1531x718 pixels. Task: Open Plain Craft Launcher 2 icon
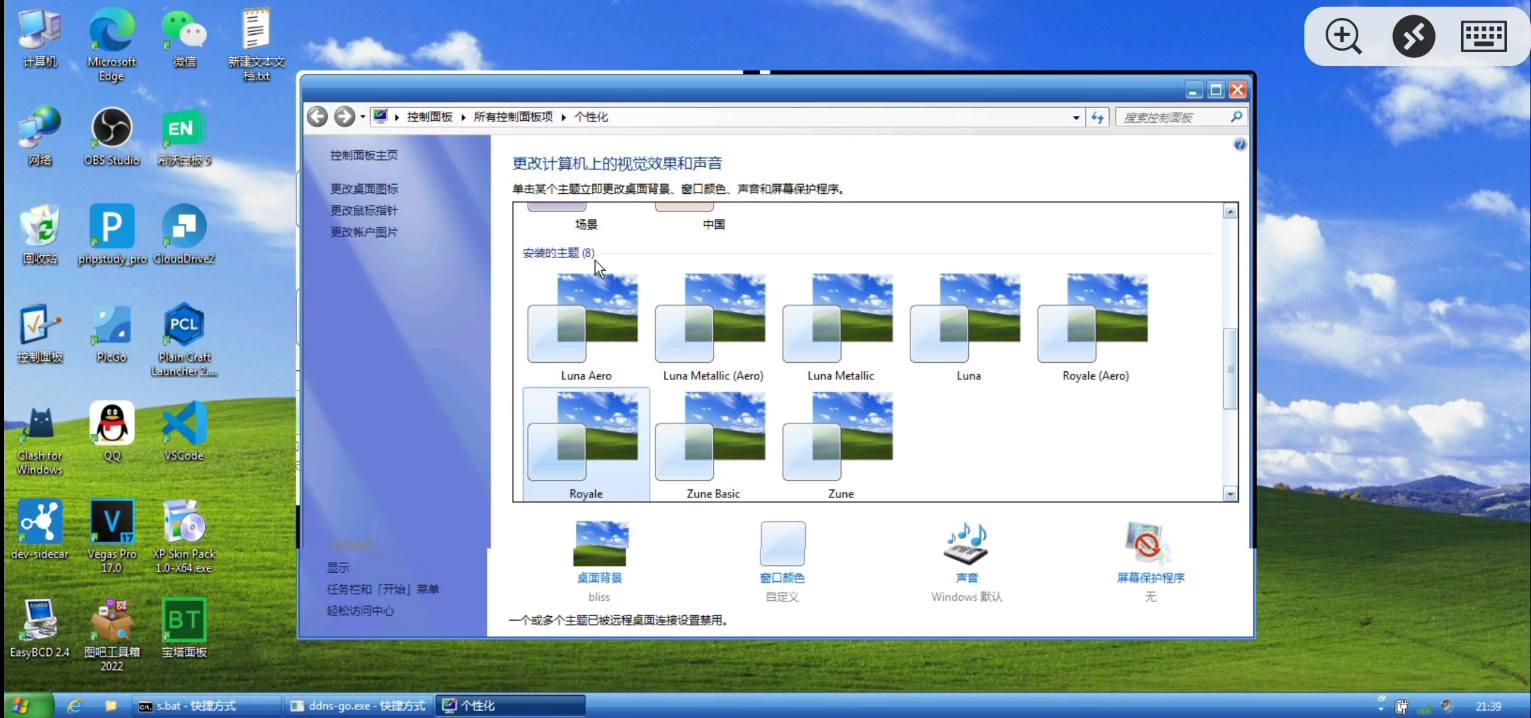[185, 340]
